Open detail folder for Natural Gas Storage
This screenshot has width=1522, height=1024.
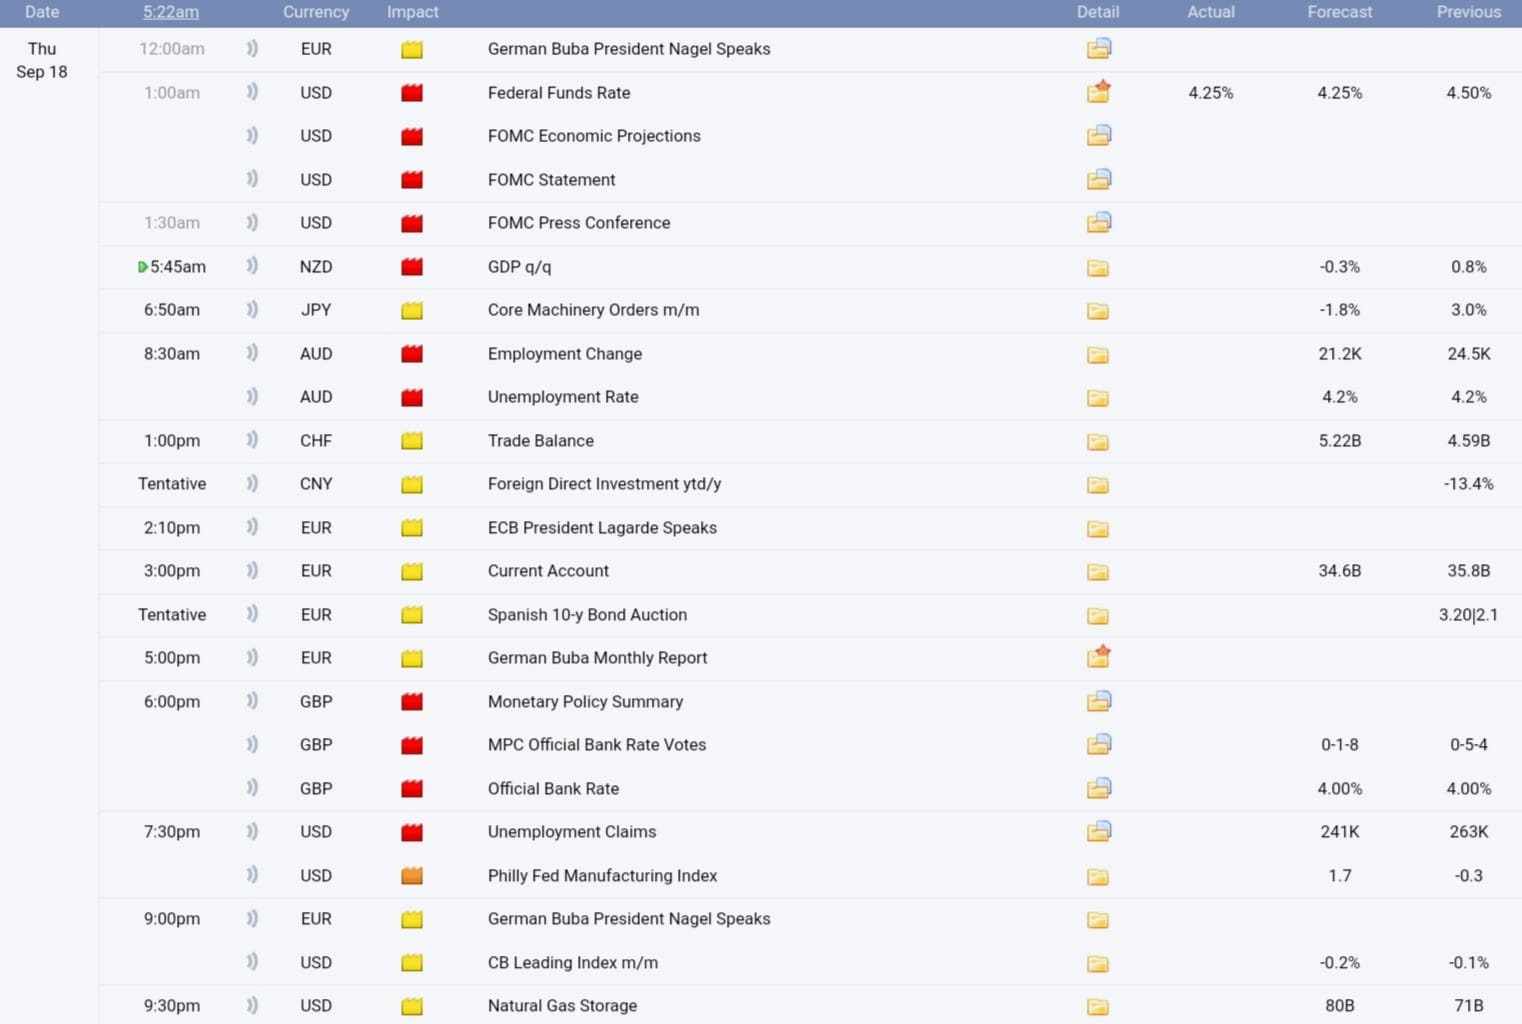pos(1098,1006)
